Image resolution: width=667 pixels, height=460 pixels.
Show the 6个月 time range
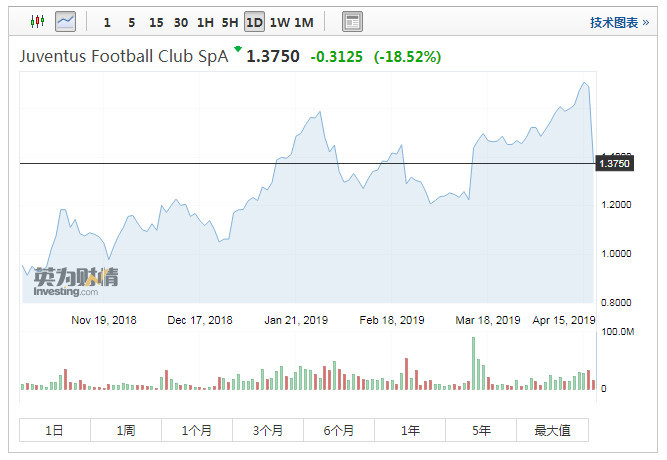click(x=339, y=430)
